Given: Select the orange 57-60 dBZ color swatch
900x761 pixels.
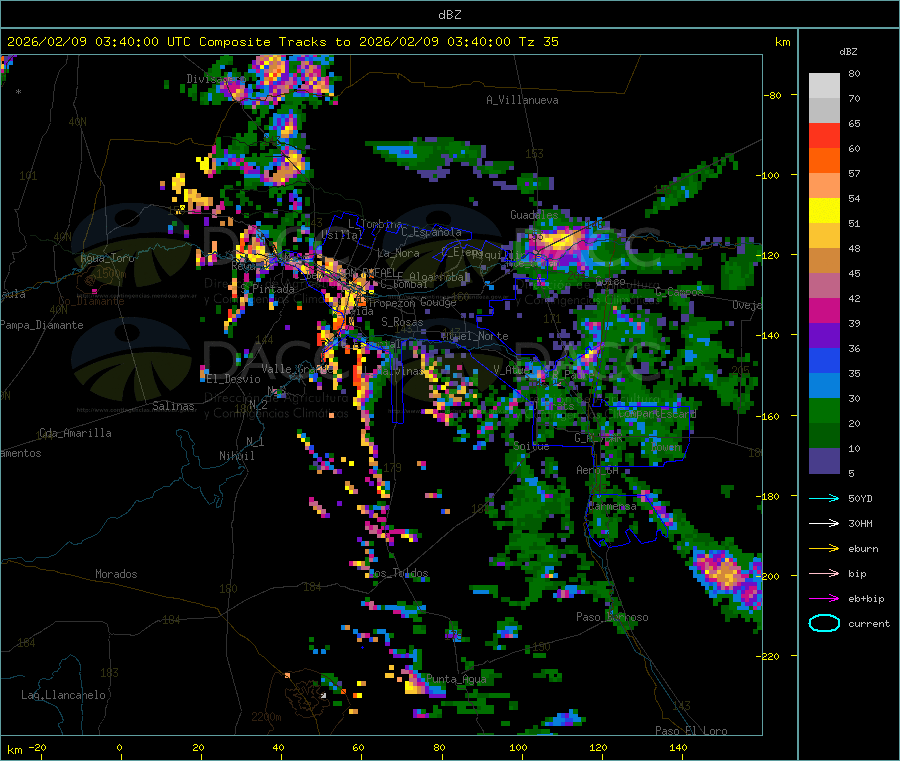Looking at the screenshot, I should [x=824, y=161].
